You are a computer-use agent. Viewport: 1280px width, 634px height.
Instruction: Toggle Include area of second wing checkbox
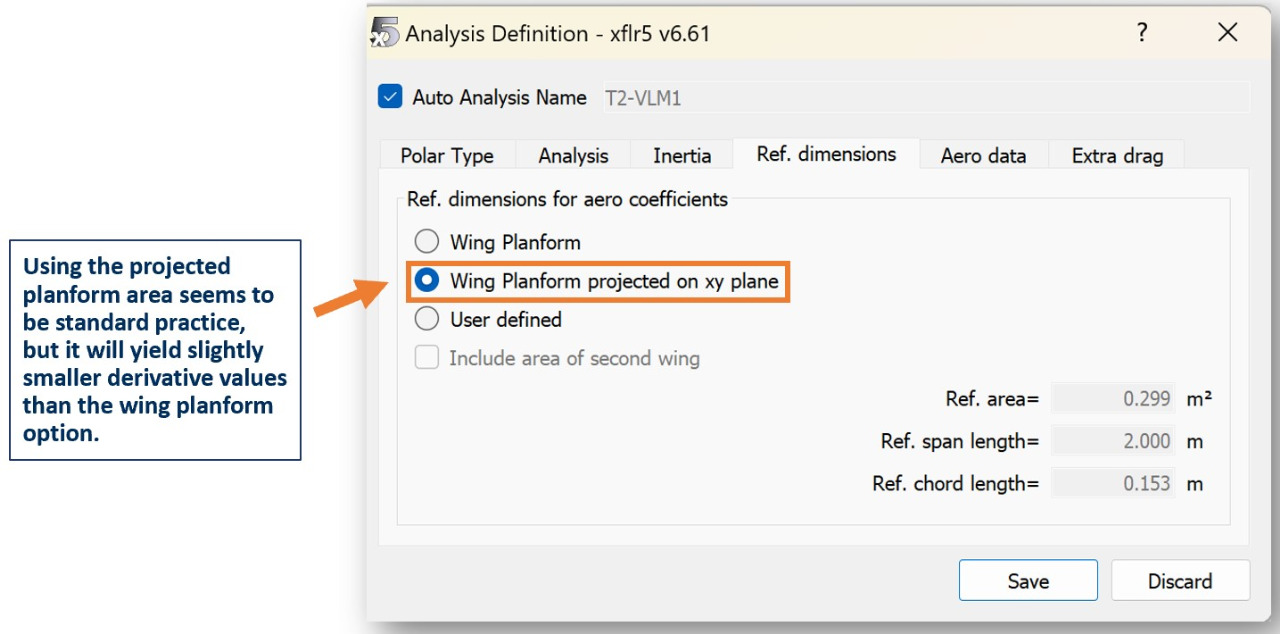pyautogui.click(x=427, y=358)
